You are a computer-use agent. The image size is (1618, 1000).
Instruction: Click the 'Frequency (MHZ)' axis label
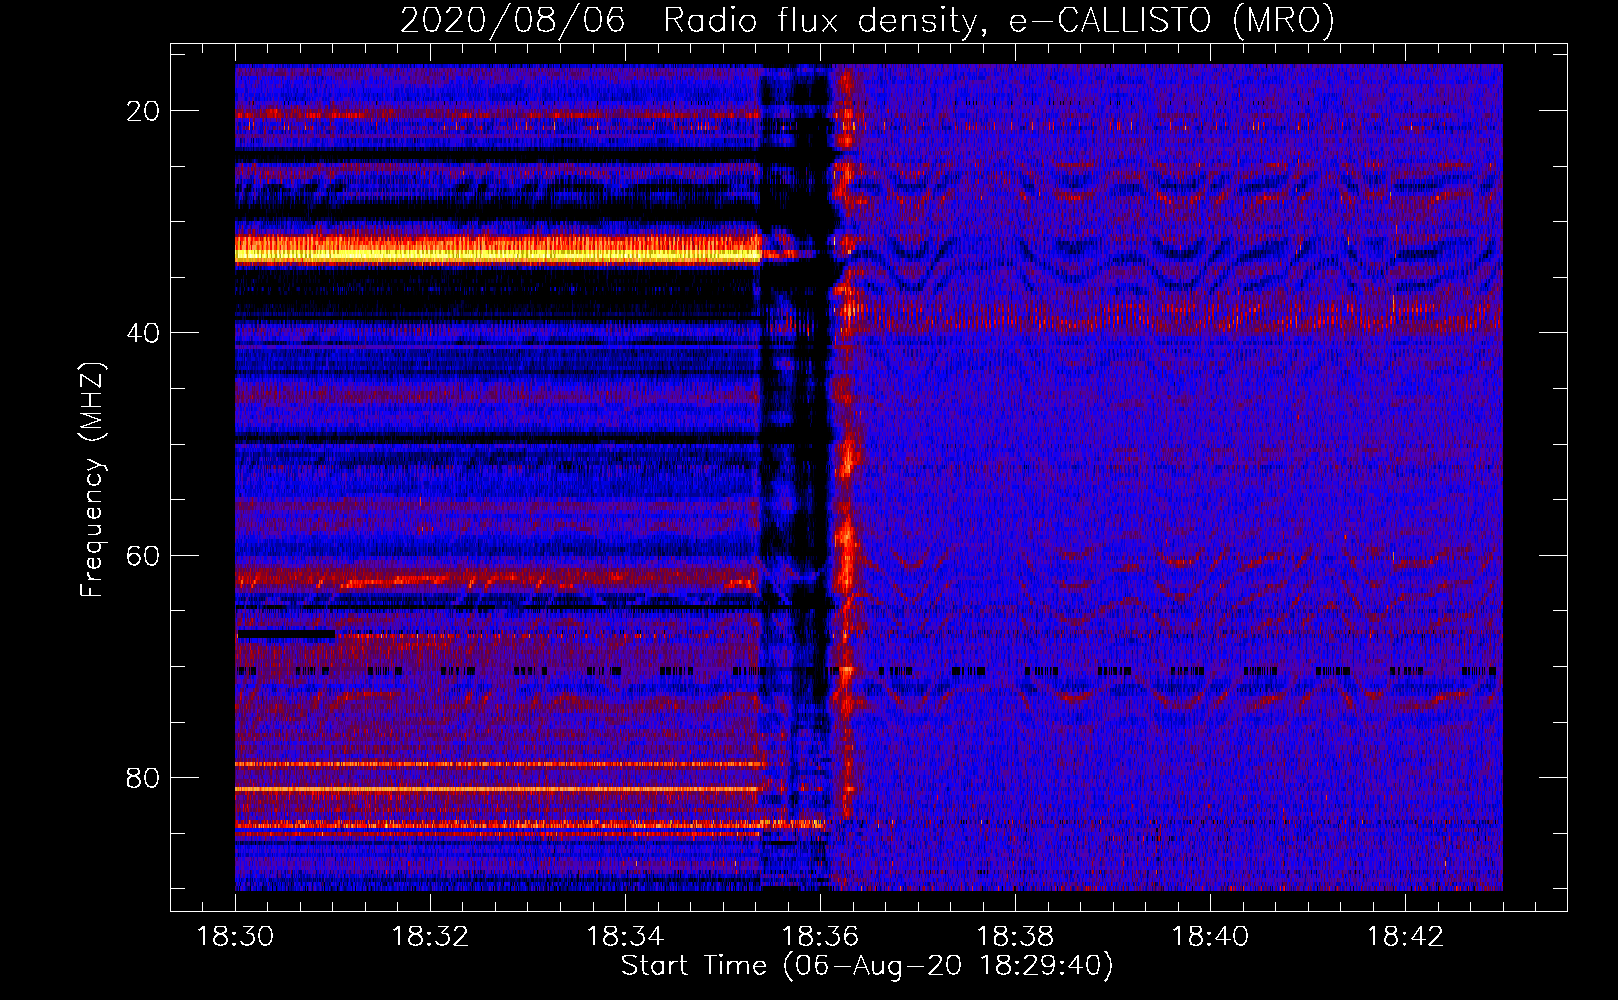(x=92, y=480)
